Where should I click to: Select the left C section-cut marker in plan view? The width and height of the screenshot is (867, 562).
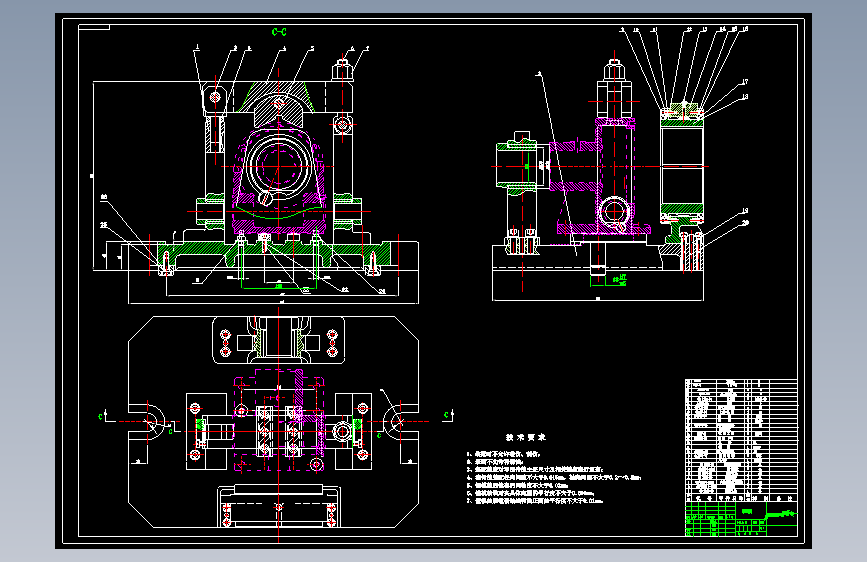[101, 416]
